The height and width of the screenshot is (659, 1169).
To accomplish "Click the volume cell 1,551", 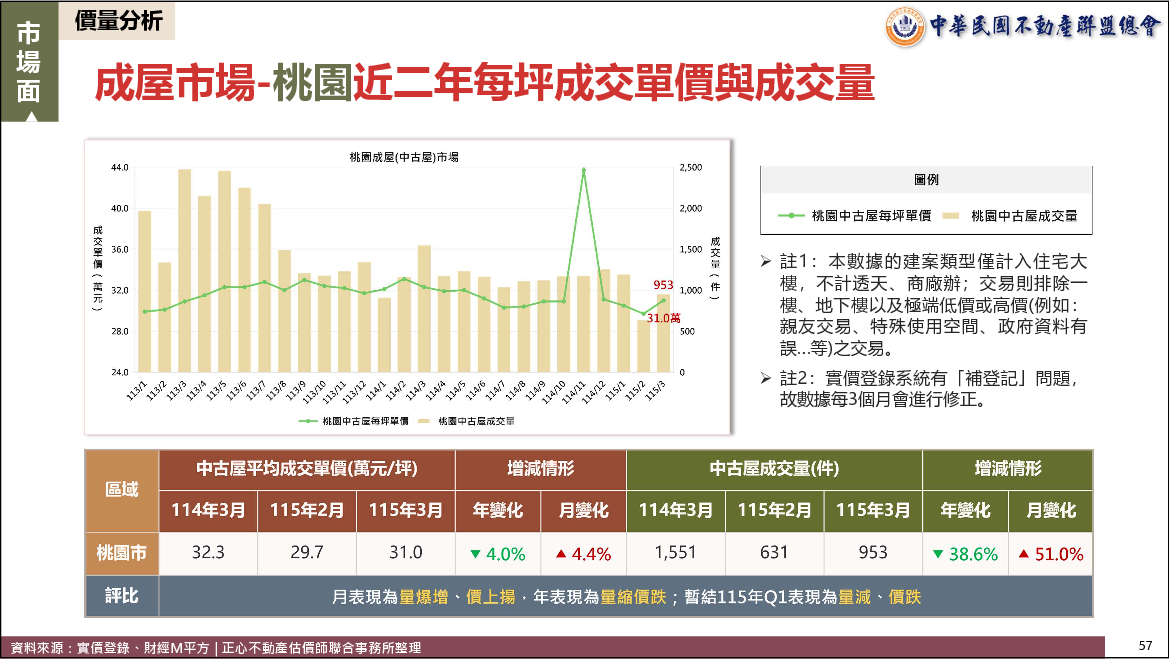I will pyautogui.click(x=675, y=552).
